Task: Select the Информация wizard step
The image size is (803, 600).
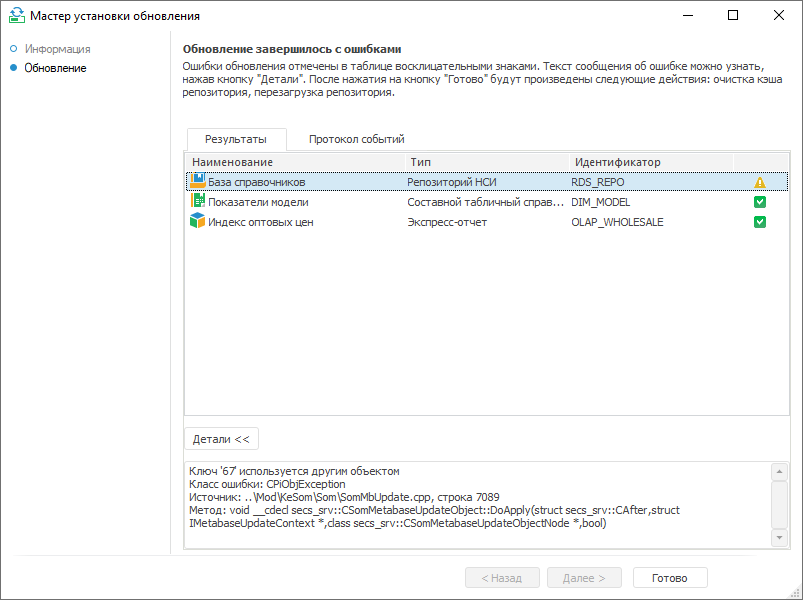Action: point(58,49)
